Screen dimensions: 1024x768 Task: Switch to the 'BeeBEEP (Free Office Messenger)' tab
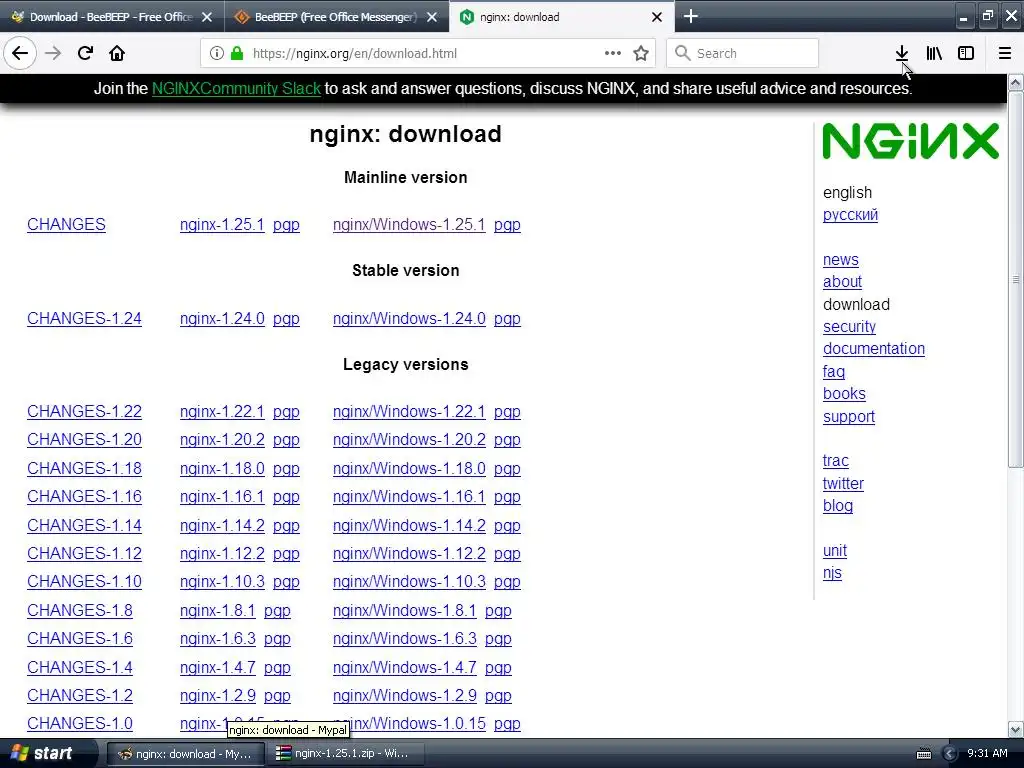click(336, 17)
